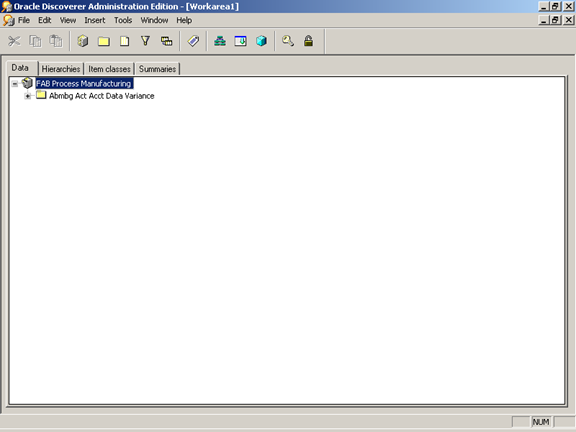This screenshot has width=576, height=432.
Task: Open the File menu
Action: 24,20
